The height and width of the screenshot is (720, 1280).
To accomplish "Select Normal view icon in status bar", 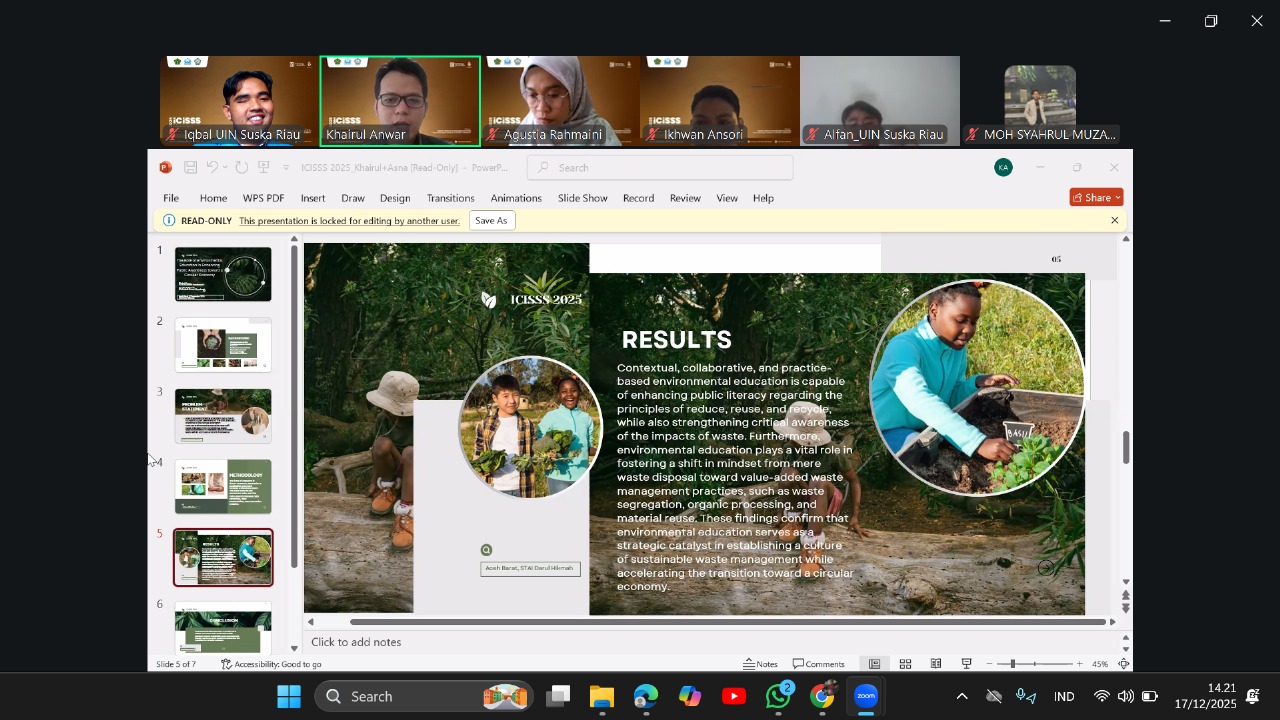I will [874, 664].
